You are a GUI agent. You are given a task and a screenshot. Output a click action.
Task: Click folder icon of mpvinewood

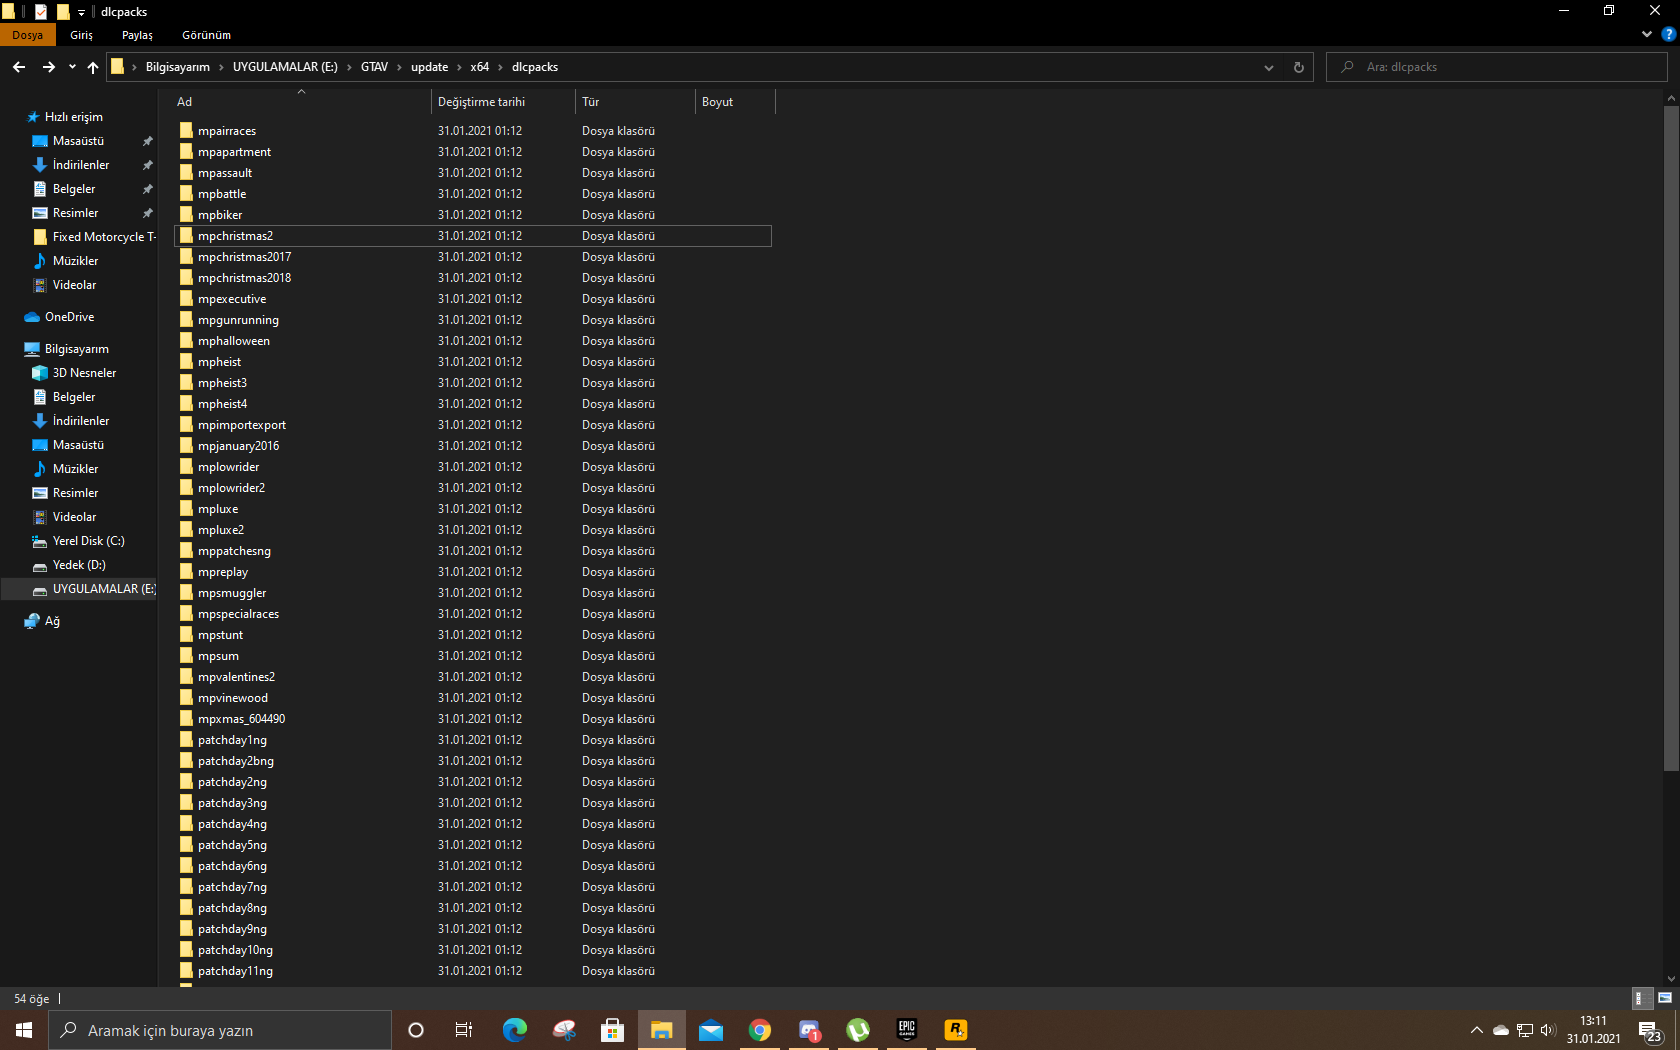pyautogui.click(x=186, y=698)
